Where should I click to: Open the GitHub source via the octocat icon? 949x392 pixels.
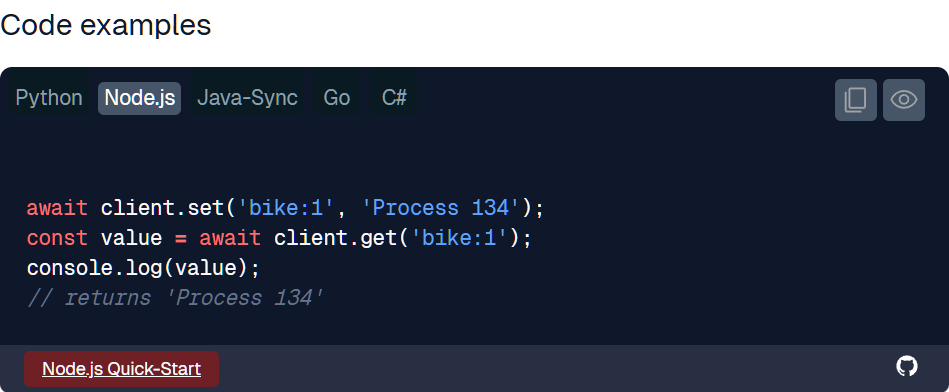click(x=907, y=366)
